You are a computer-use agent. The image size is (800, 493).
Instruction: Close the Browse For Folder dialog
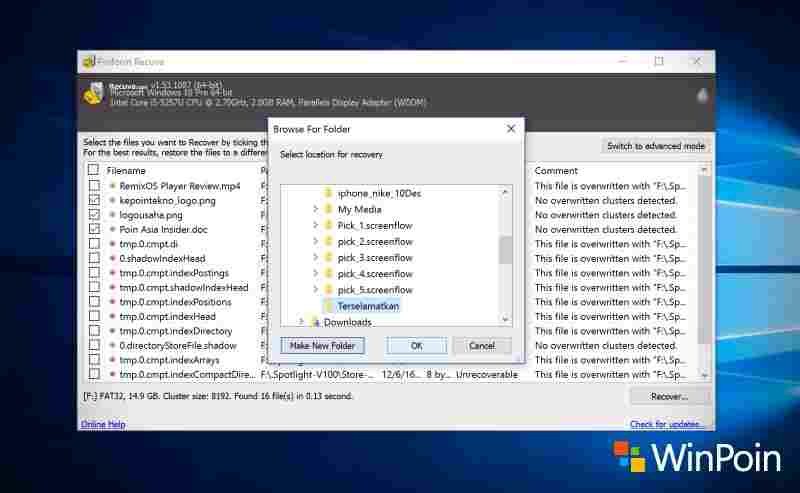click(x=511, y=129)
